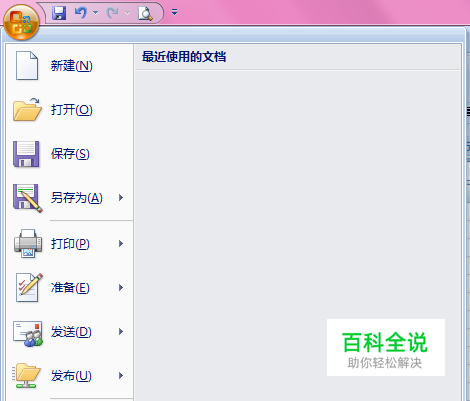The width and height of the screenshot is (470, 401).
Task: Click the round Office button
Action: click(21, 22)
